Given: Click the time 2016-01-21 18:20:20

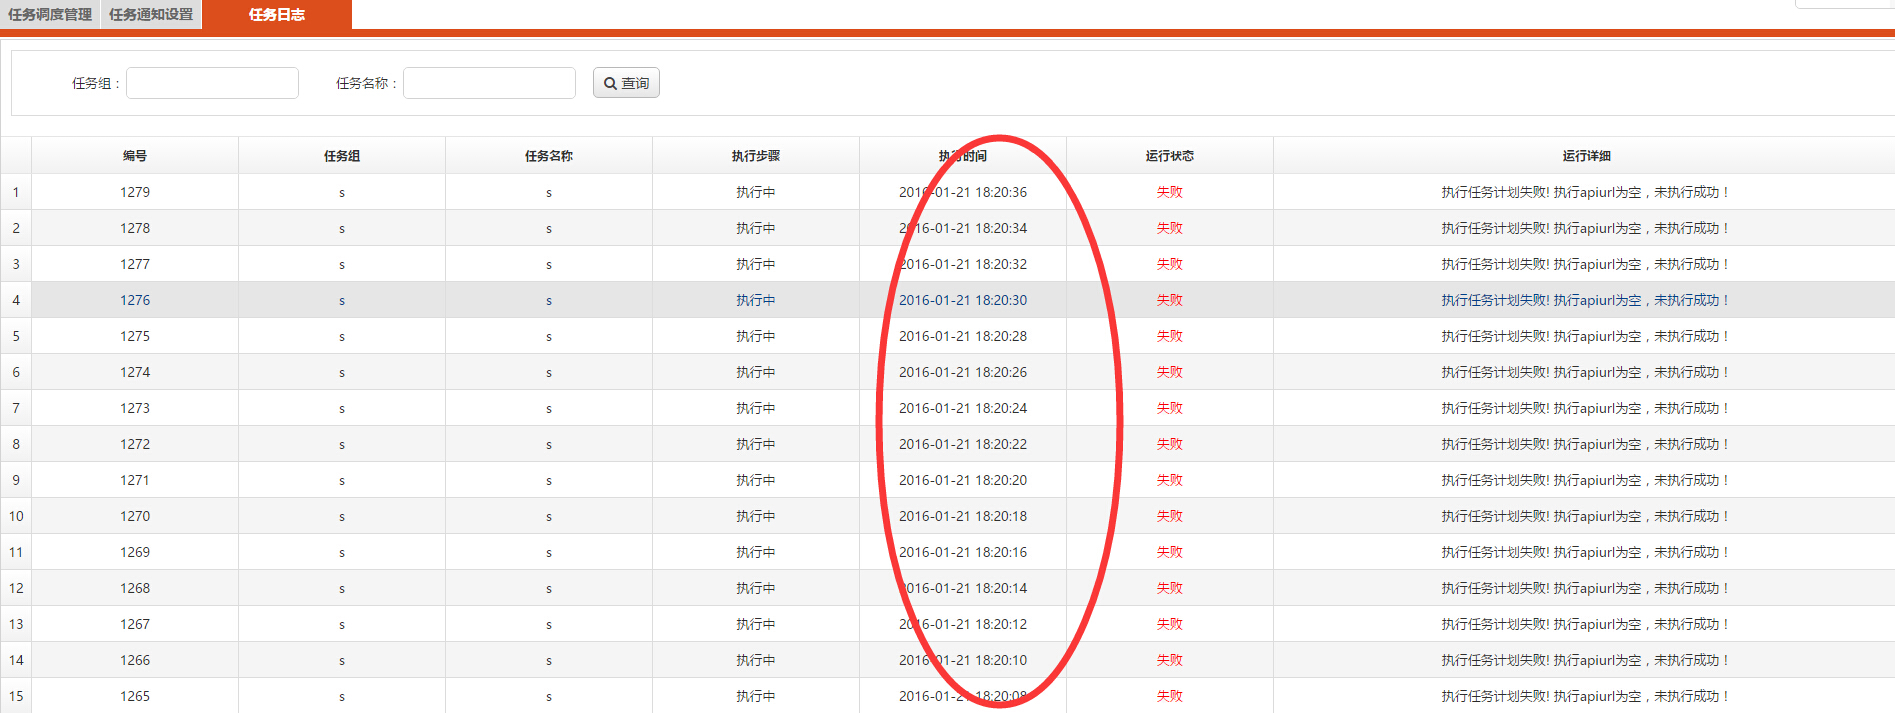Looking at the screenshot, I should click(963, 480).
